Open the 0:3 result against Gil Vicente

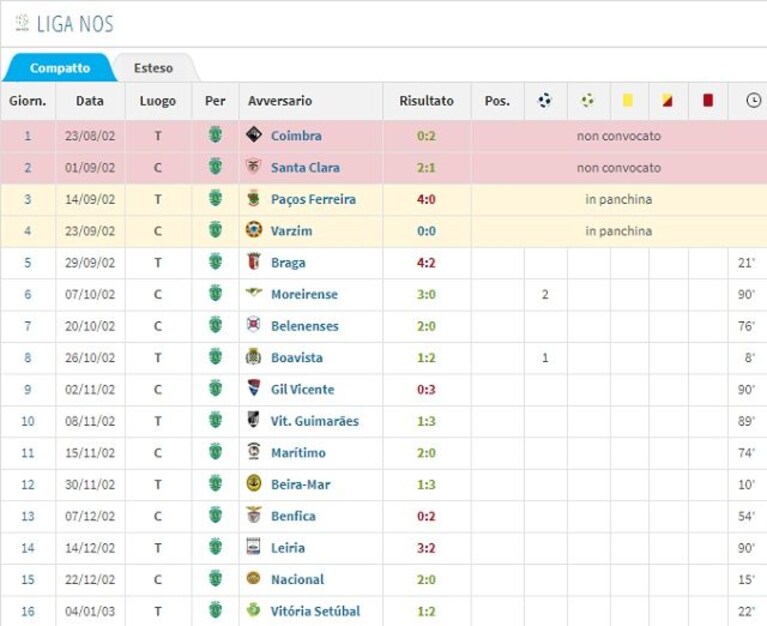426,389
